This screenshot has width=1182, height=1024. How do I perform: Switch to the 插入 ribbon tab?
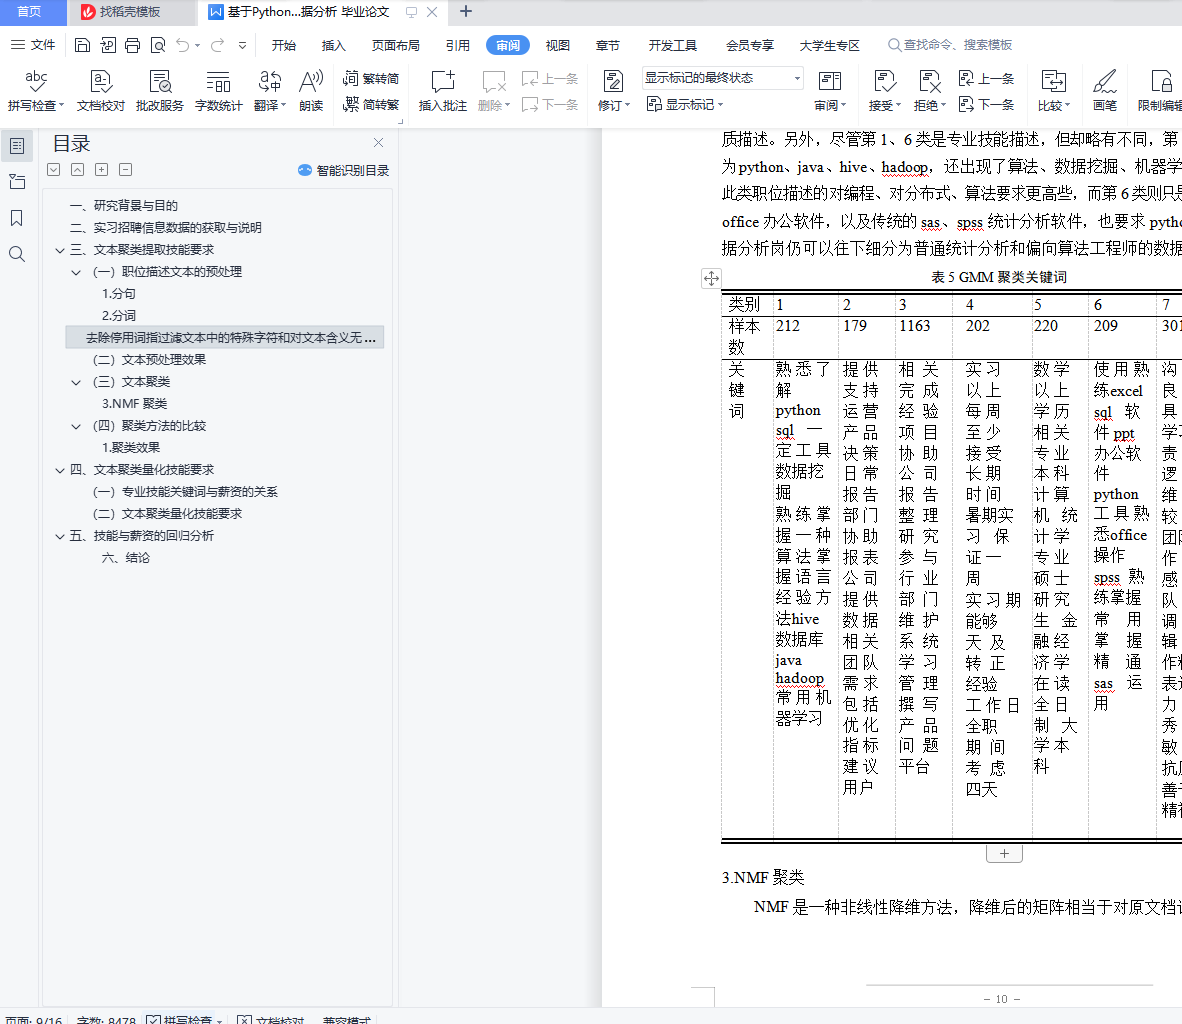tap(333, 45)
